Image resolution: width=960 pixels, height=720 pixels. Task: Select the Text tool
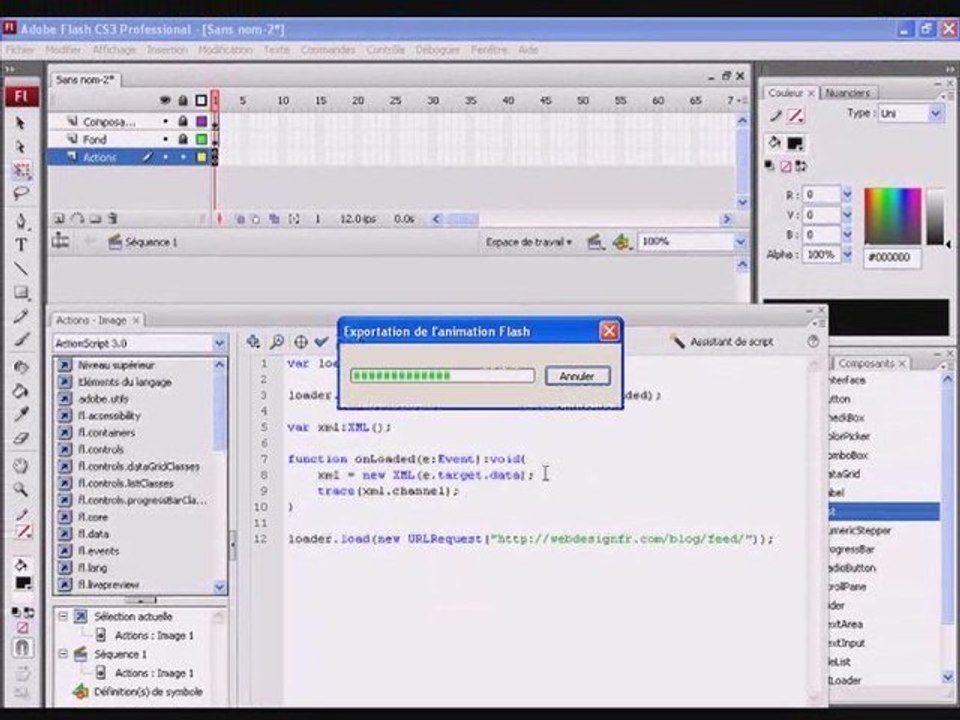point(21,245)
